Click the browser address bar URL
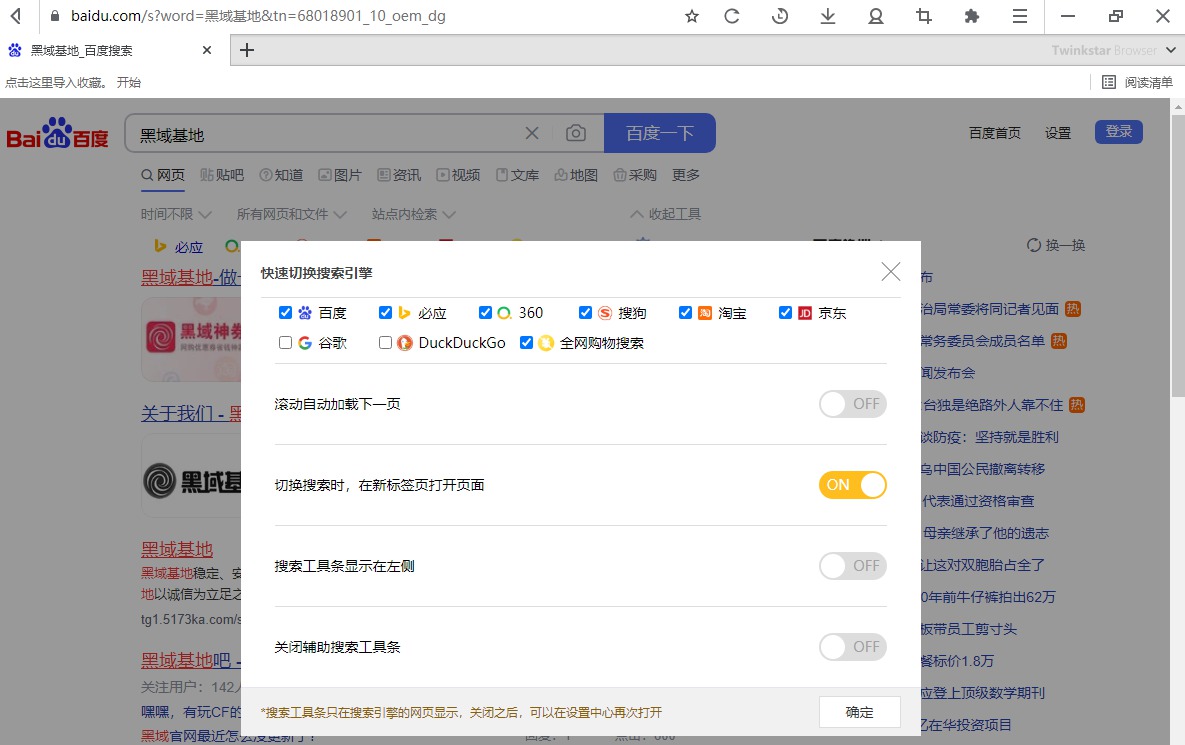 click(258, 16)
